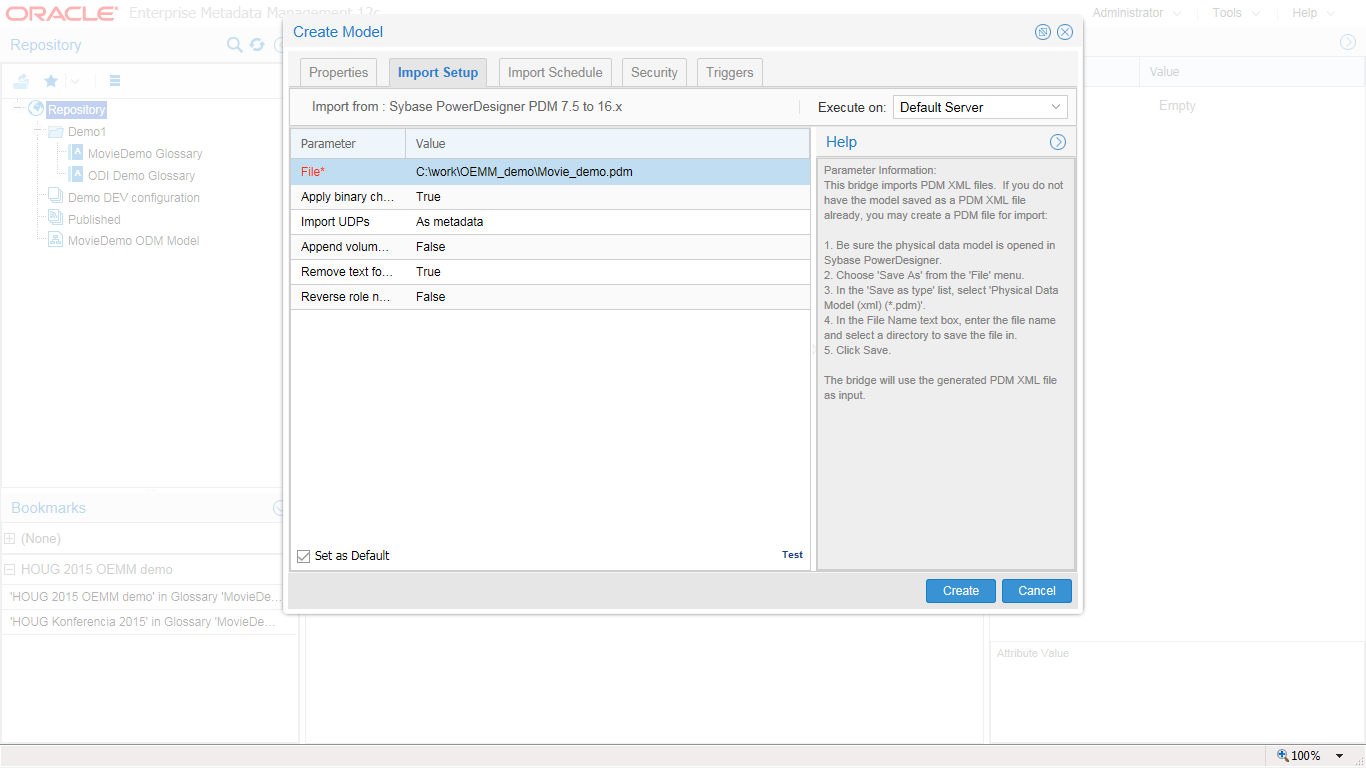Select the Append volum... parameter row
Screen dimensions: 1366x768
(550, 247)
